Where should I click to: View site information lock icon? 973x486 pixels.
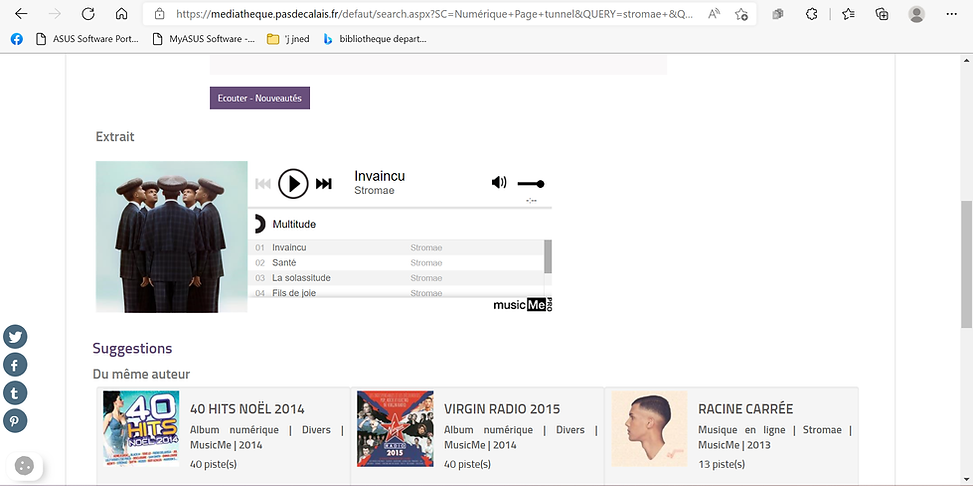(159, 14)
